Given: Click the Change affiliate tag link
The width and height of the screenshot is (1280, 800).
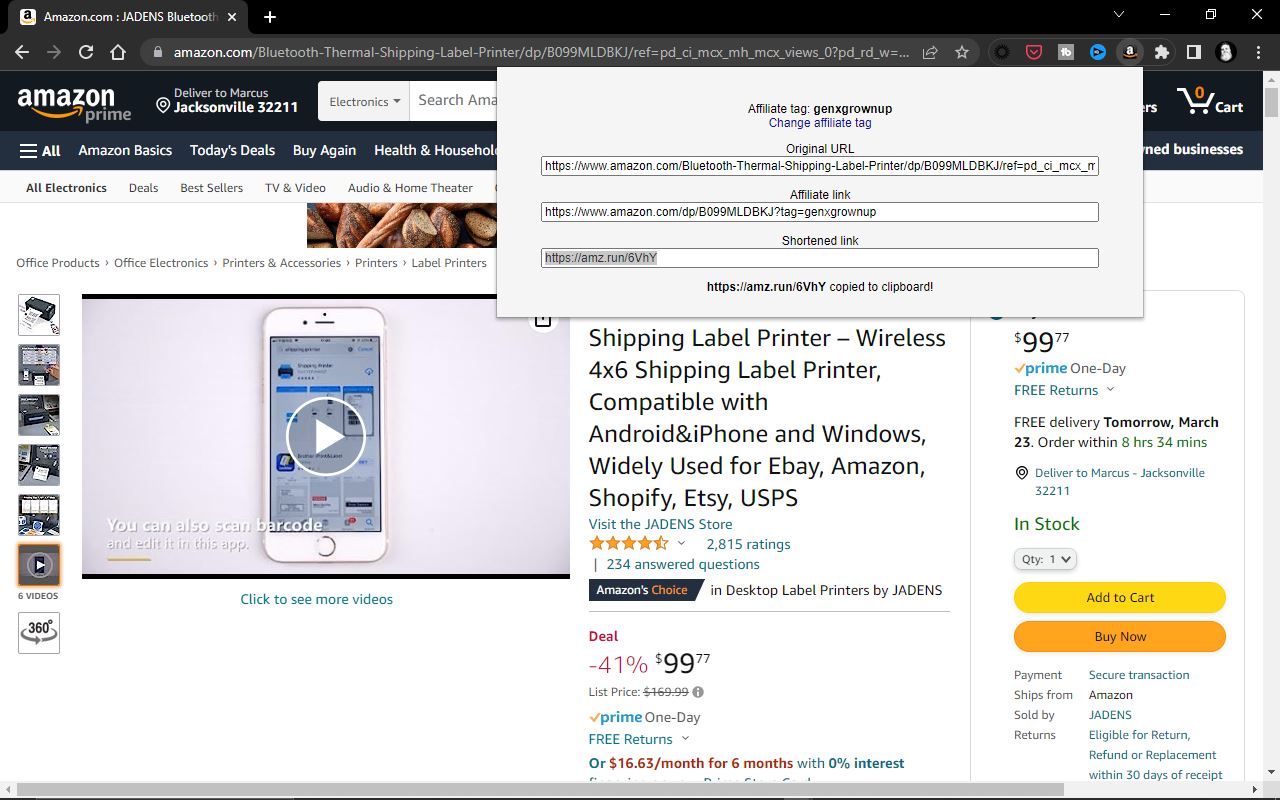Looking at the screenshot, I should pyautogui.click(x=820, y=123).
